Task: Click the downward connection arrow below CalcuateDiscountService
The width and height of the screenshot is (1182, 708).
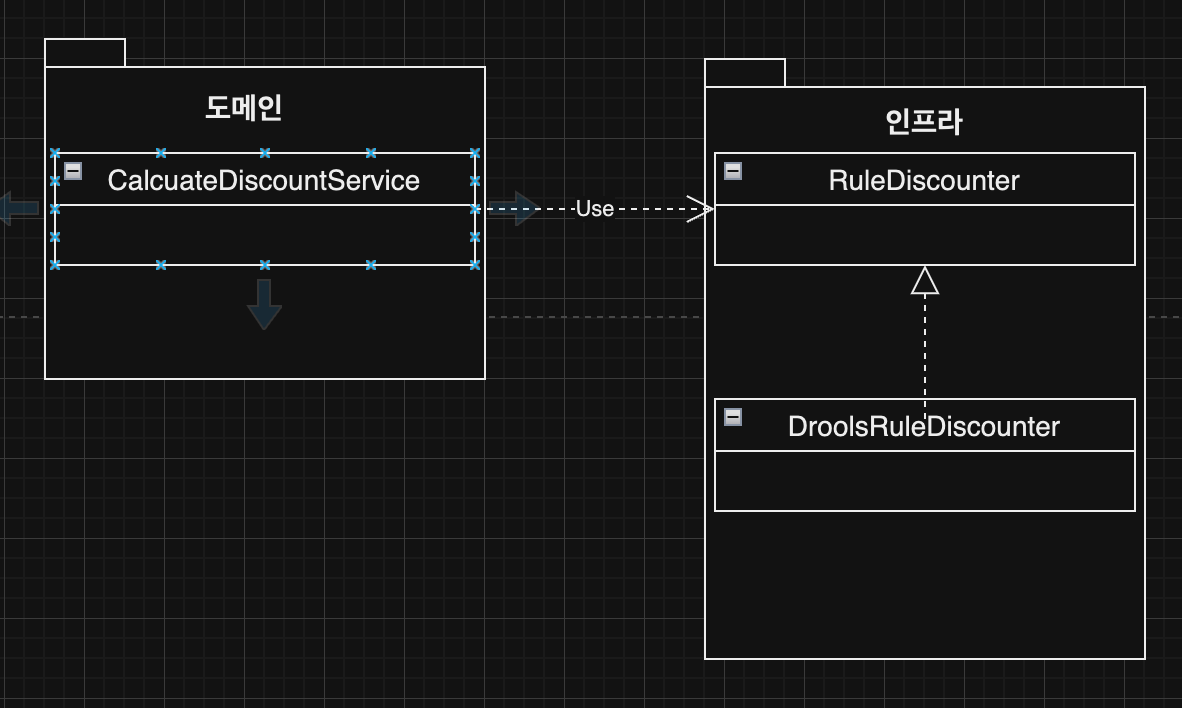Action: click(265, 305)
